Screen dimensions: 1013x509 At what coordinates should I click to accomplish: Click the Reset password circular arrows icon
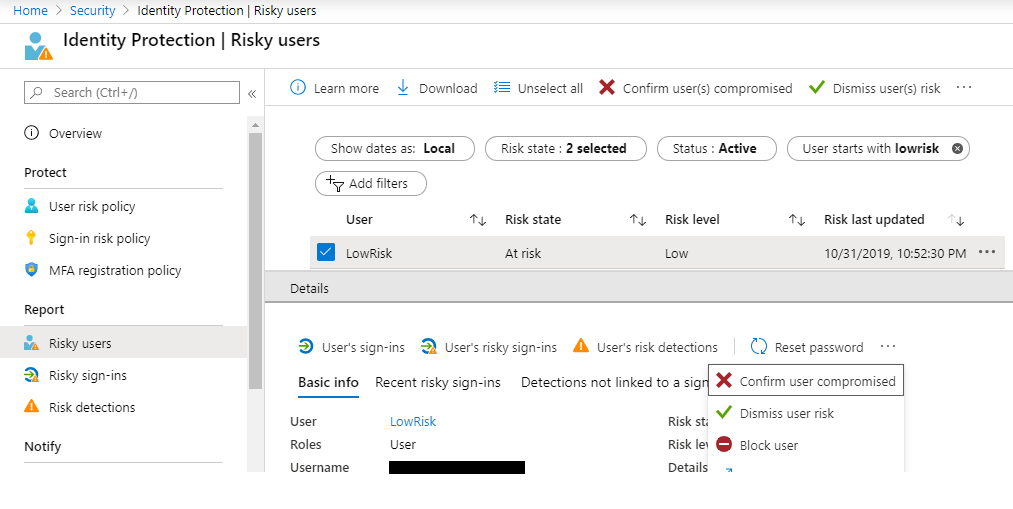coord(758,347)
